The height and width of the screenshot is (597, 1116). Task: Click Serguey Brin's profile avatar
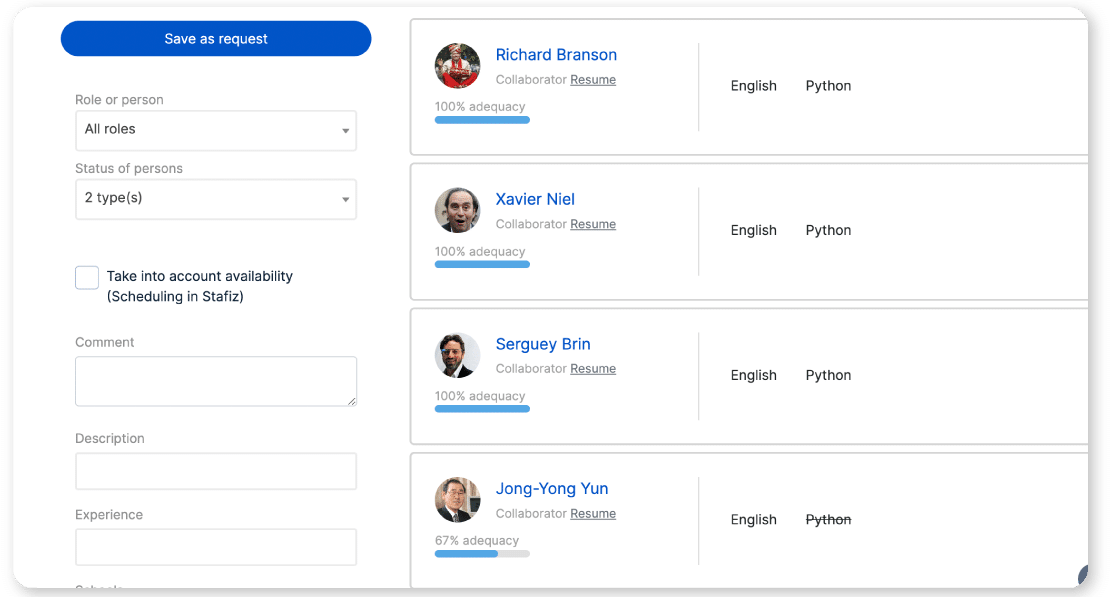click(457, 355)
